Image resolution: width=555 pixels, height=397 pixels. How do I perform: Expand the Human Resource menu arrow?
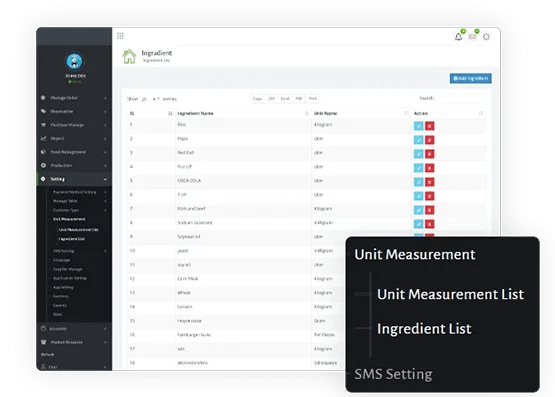(105, 342)
